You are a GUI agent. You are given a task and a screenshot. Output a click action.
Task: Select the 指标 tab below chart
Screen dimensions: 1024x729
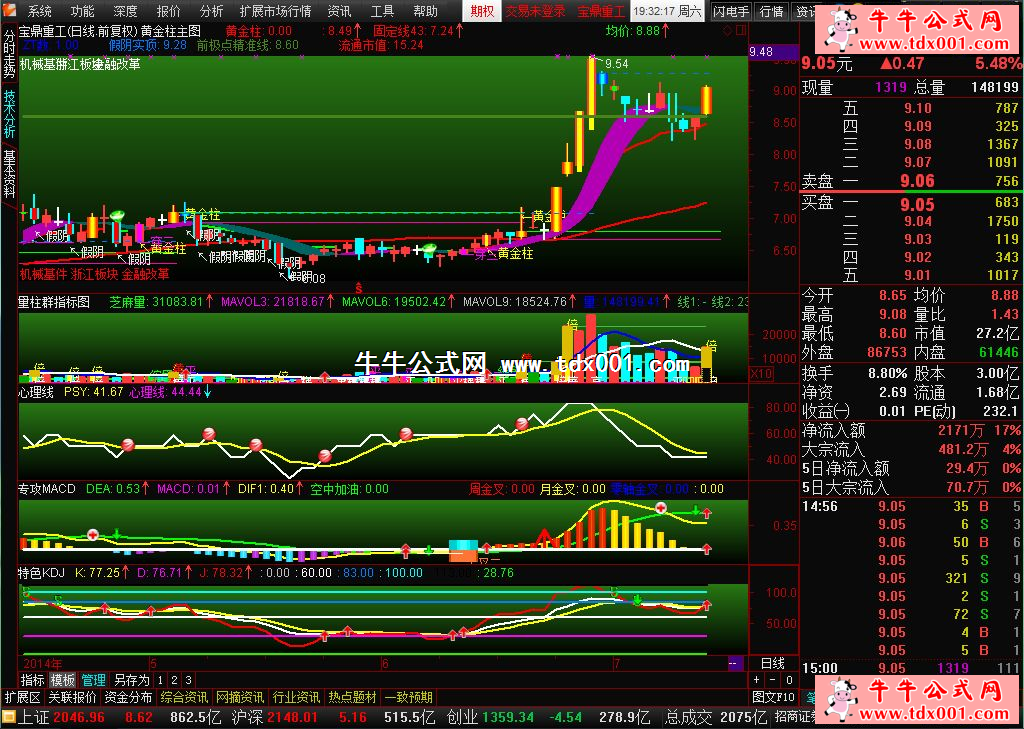33,680
